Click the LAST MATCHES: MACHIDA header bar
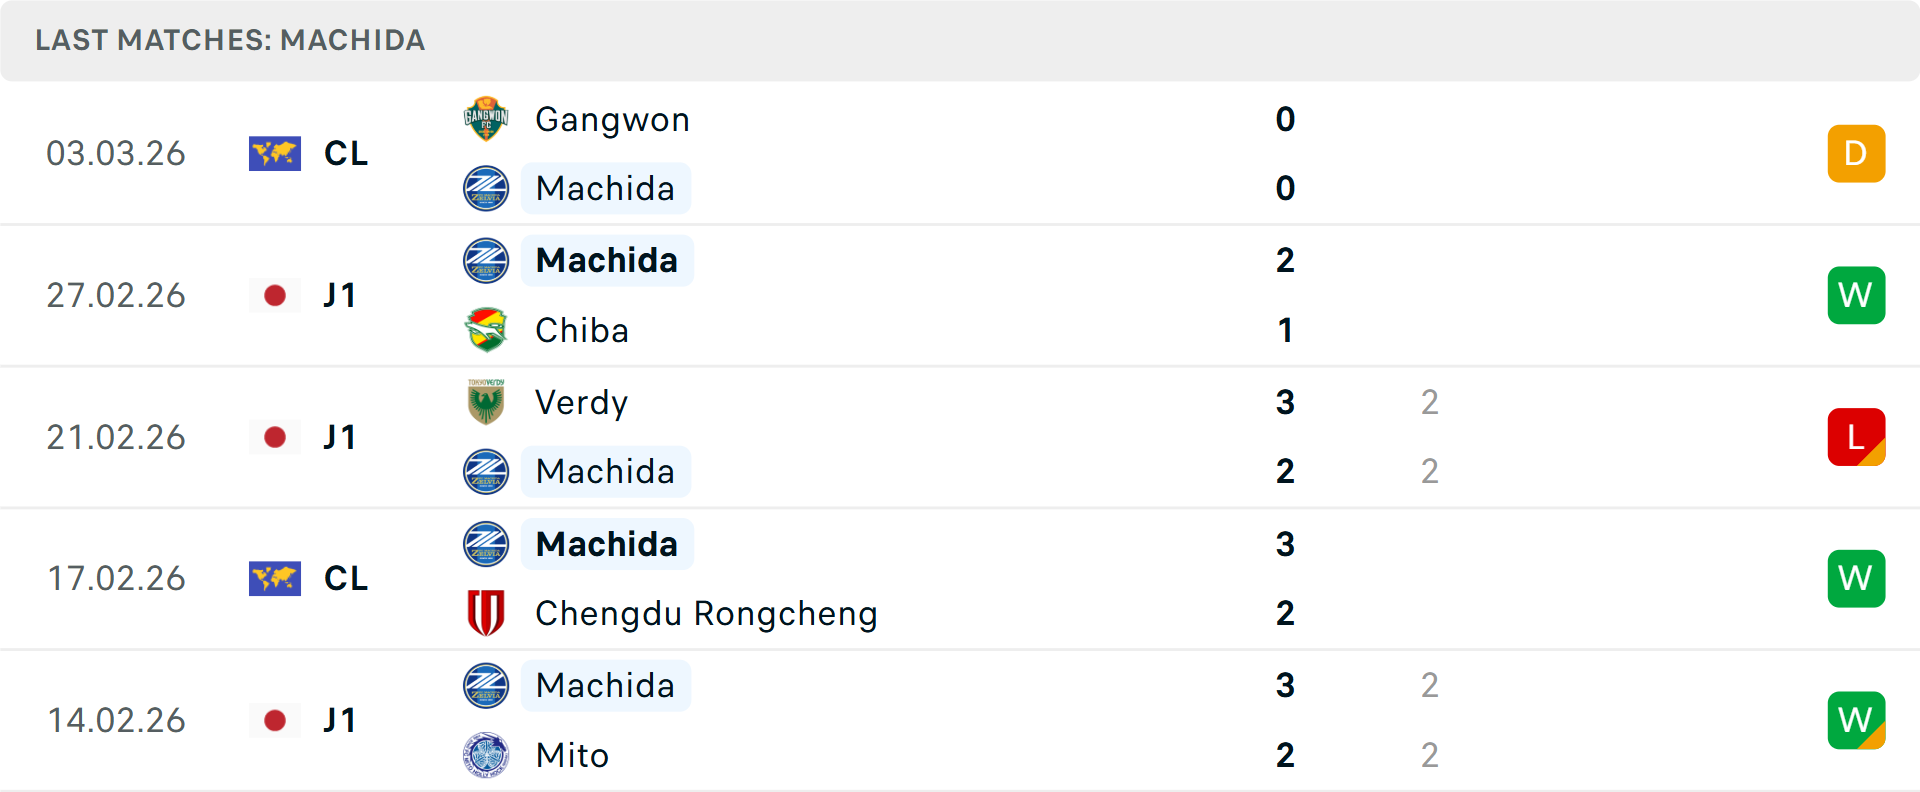The width and height of the screenshot is (1920, 792). [230, 40]
